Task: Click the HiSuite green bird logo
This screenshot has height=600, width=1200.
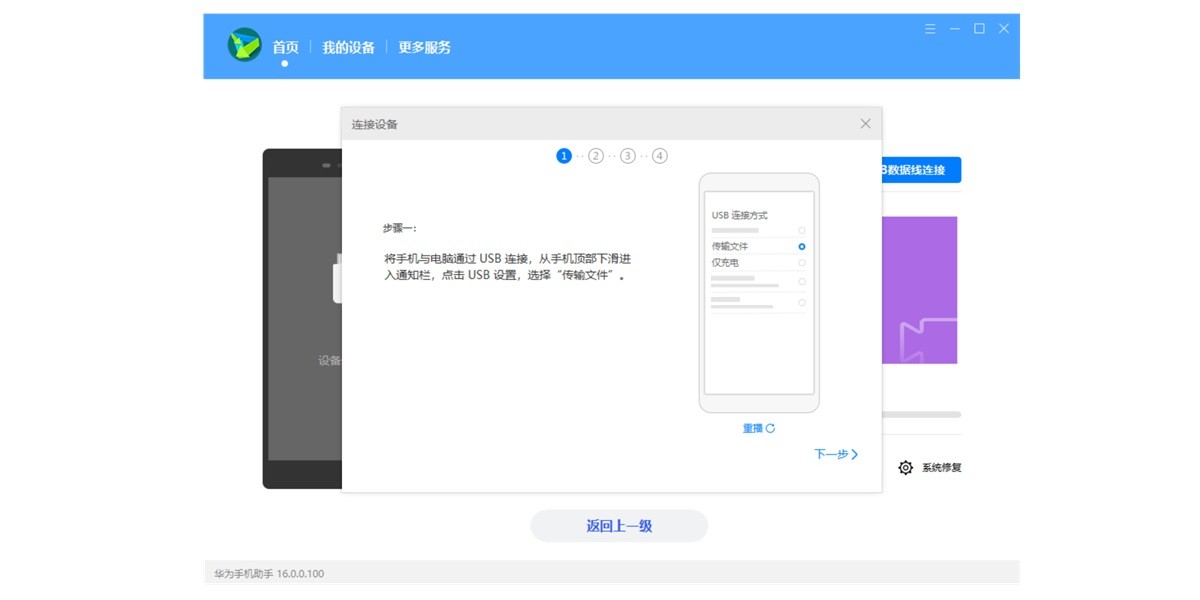Action: 243,46
